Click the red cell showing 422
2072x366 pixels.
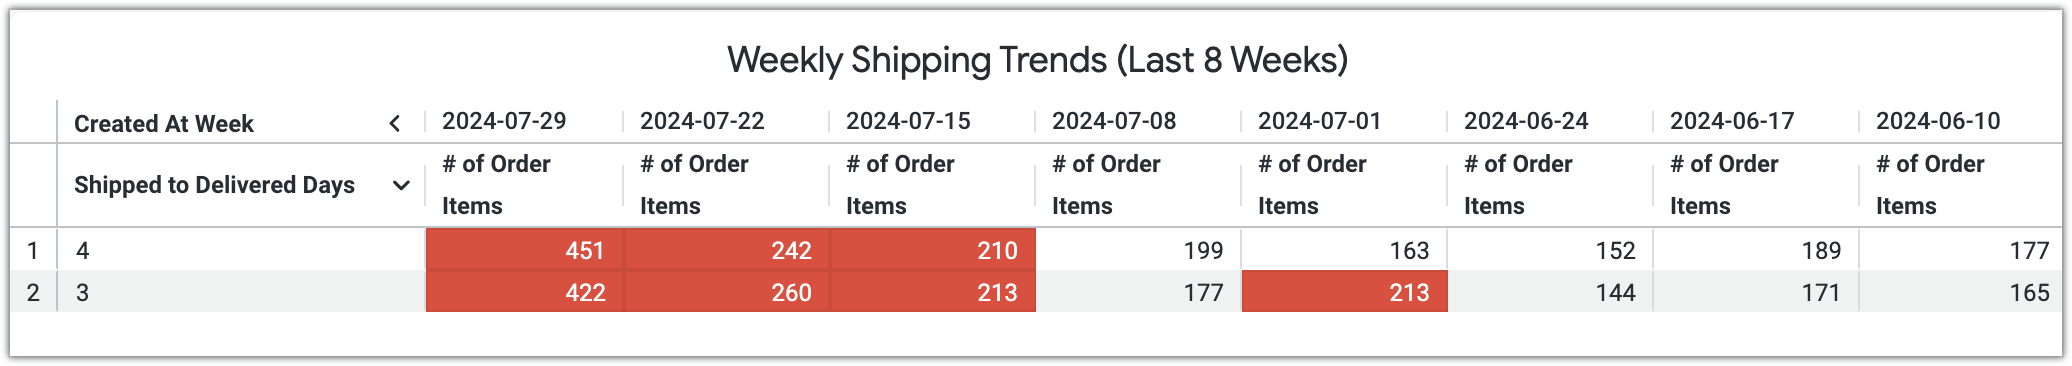tap(525, 292)
